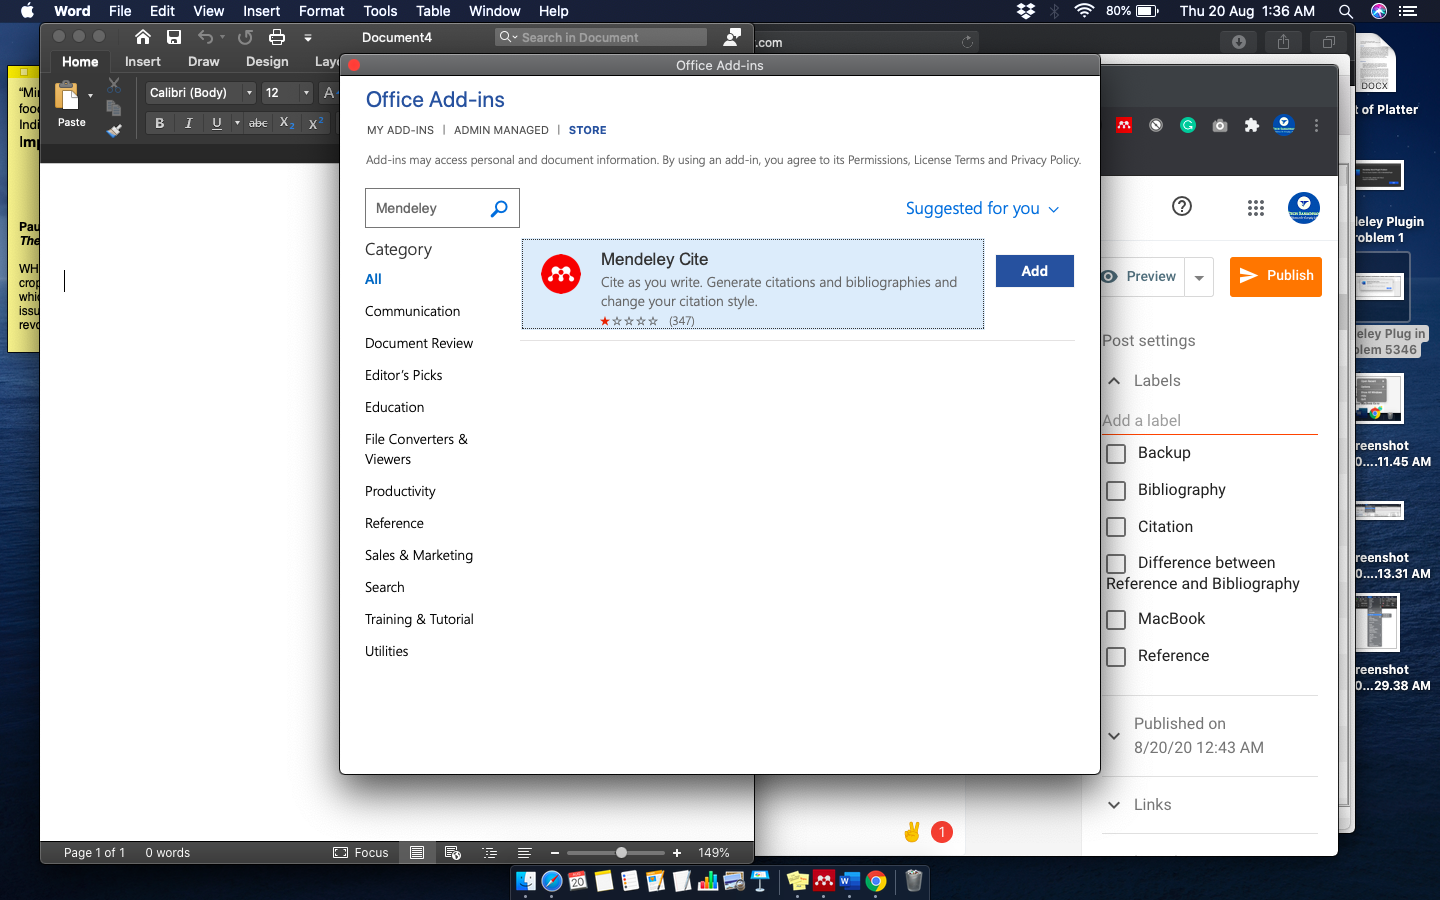Open the Tools menu in the menu bar
This screenshot has width=1440, height=900.
click(x=380, y=11)
